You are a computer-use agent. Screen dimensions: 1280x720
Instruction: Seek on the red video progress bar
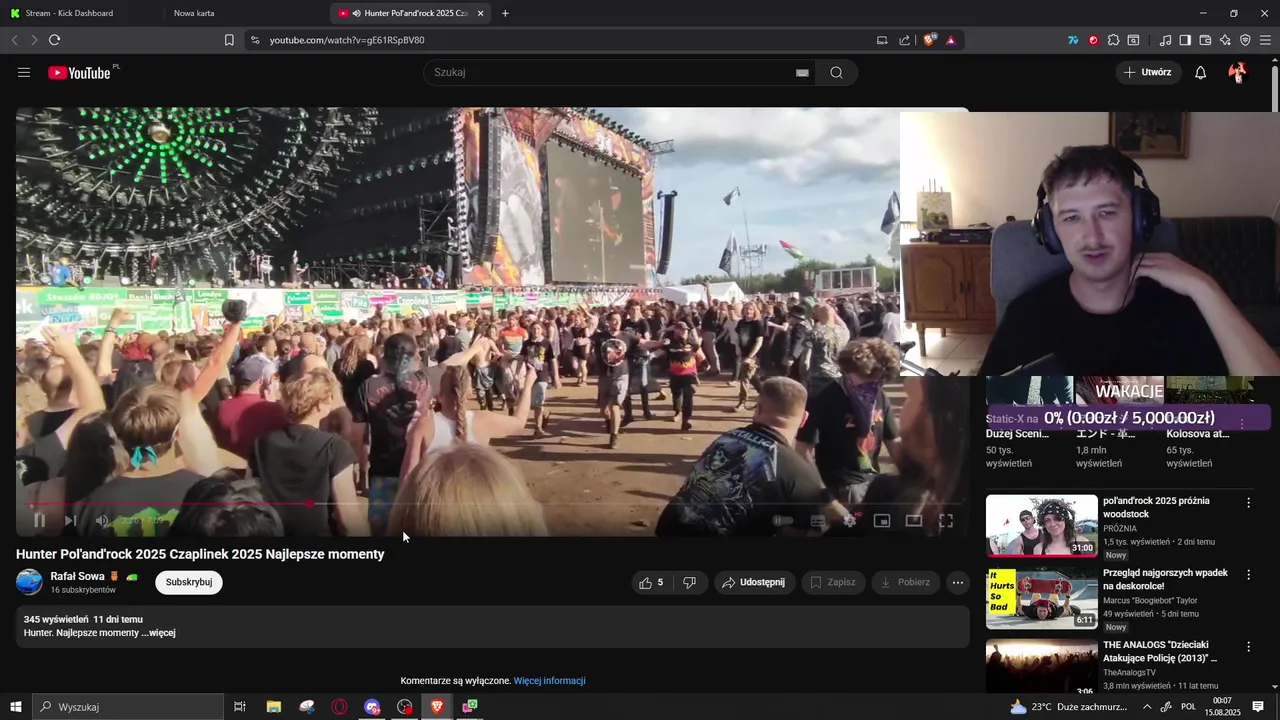(x=493, y=503)
